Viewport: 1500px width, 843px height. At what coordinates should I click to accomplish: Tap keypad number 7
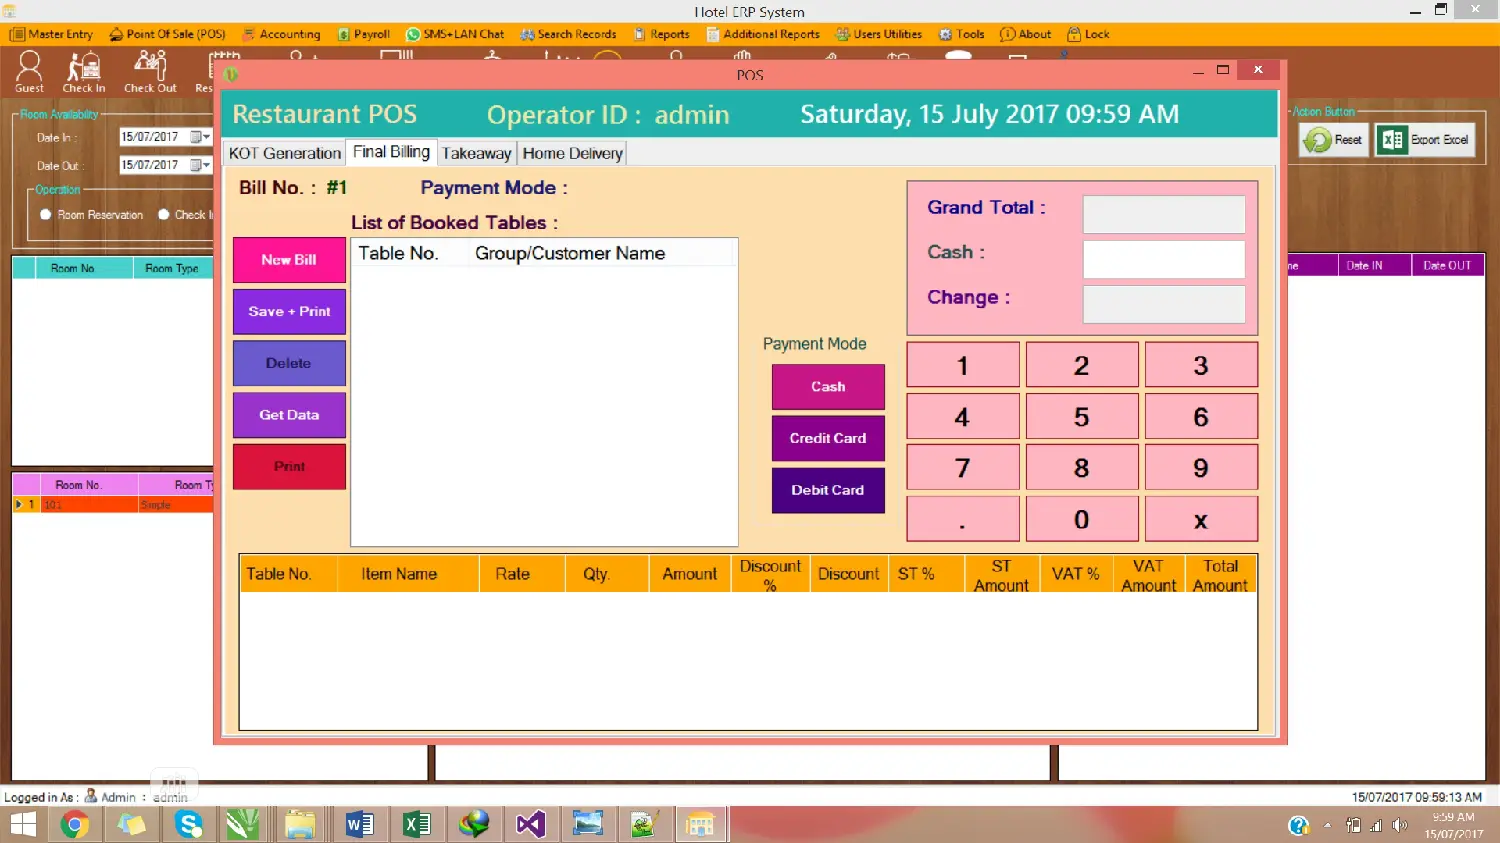coord(963,467)
